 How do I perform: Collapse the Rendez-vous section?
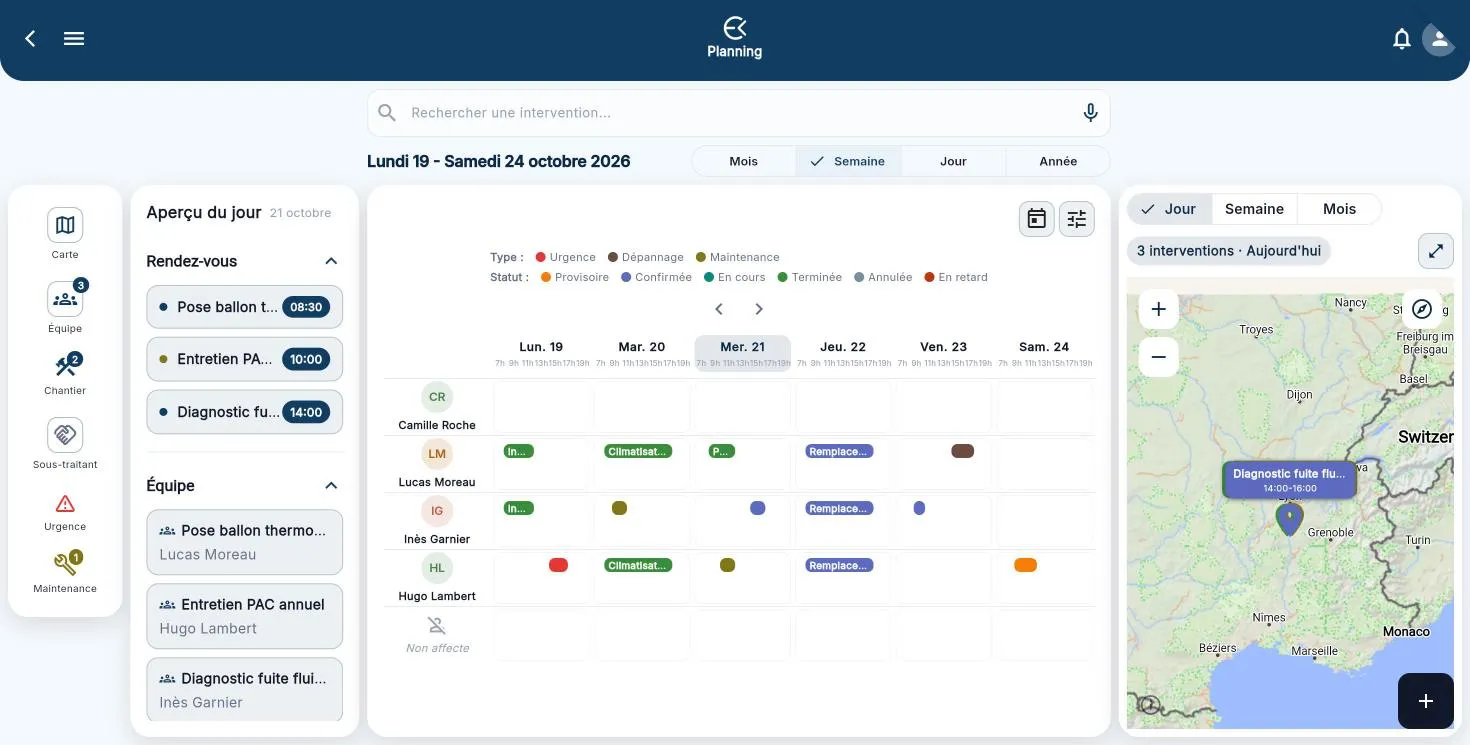pos(331,261)
